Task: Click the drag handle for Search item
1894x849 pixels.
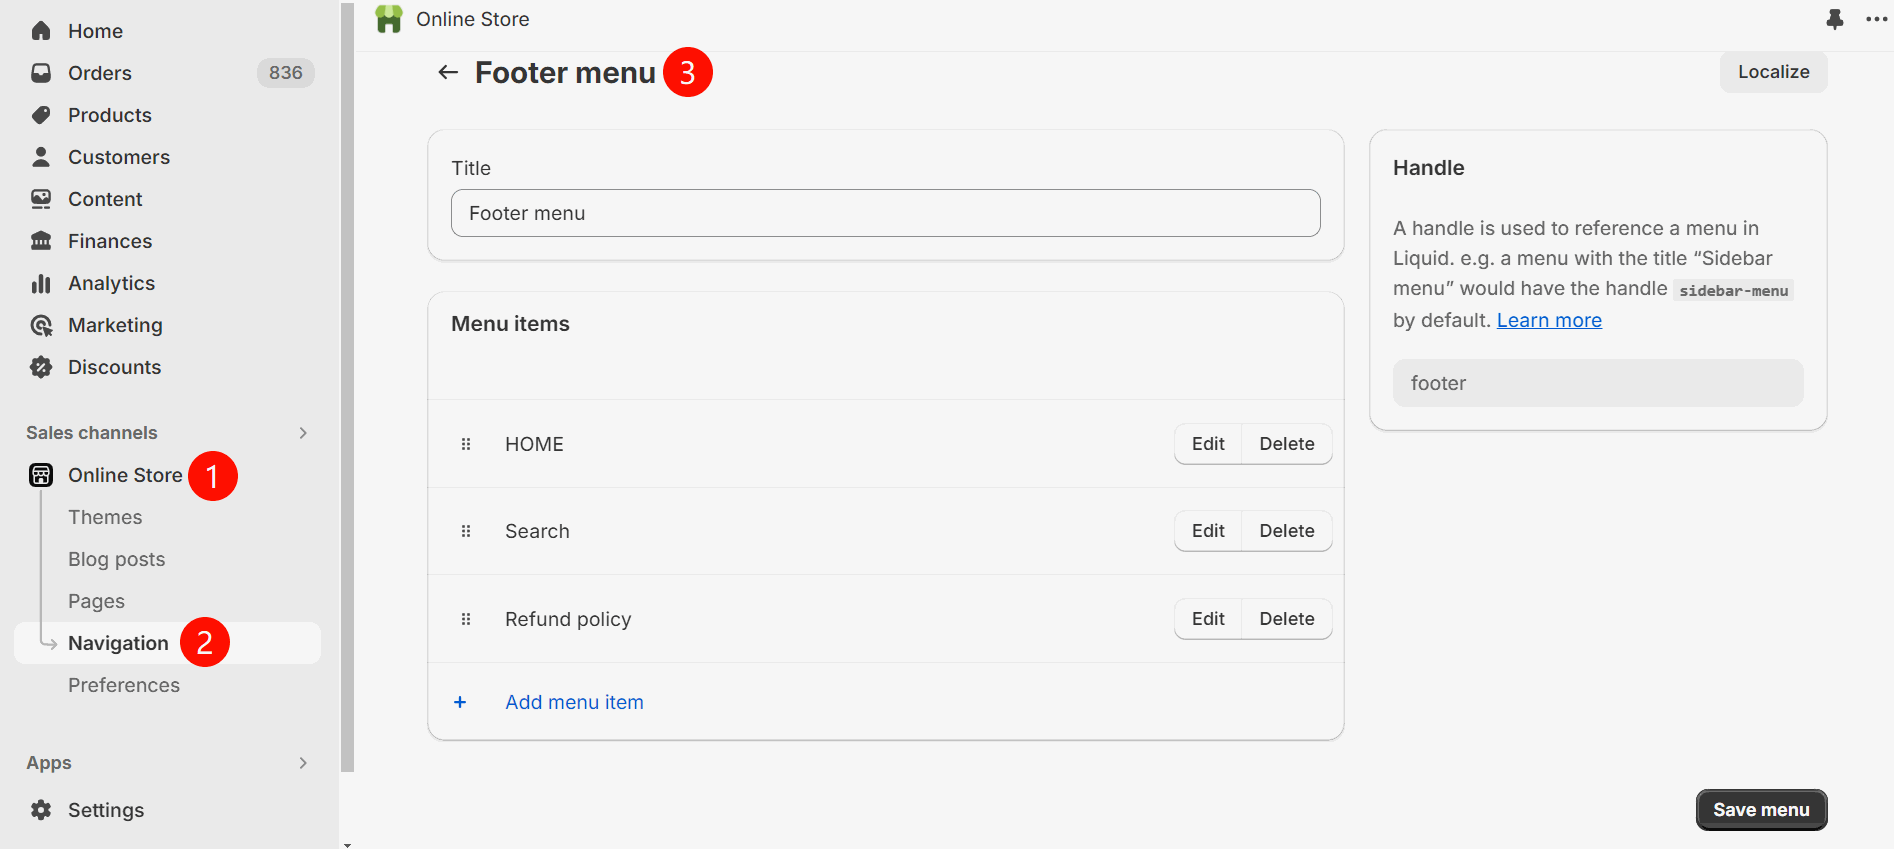Action: pyautogui.click(x=466, y=531)
